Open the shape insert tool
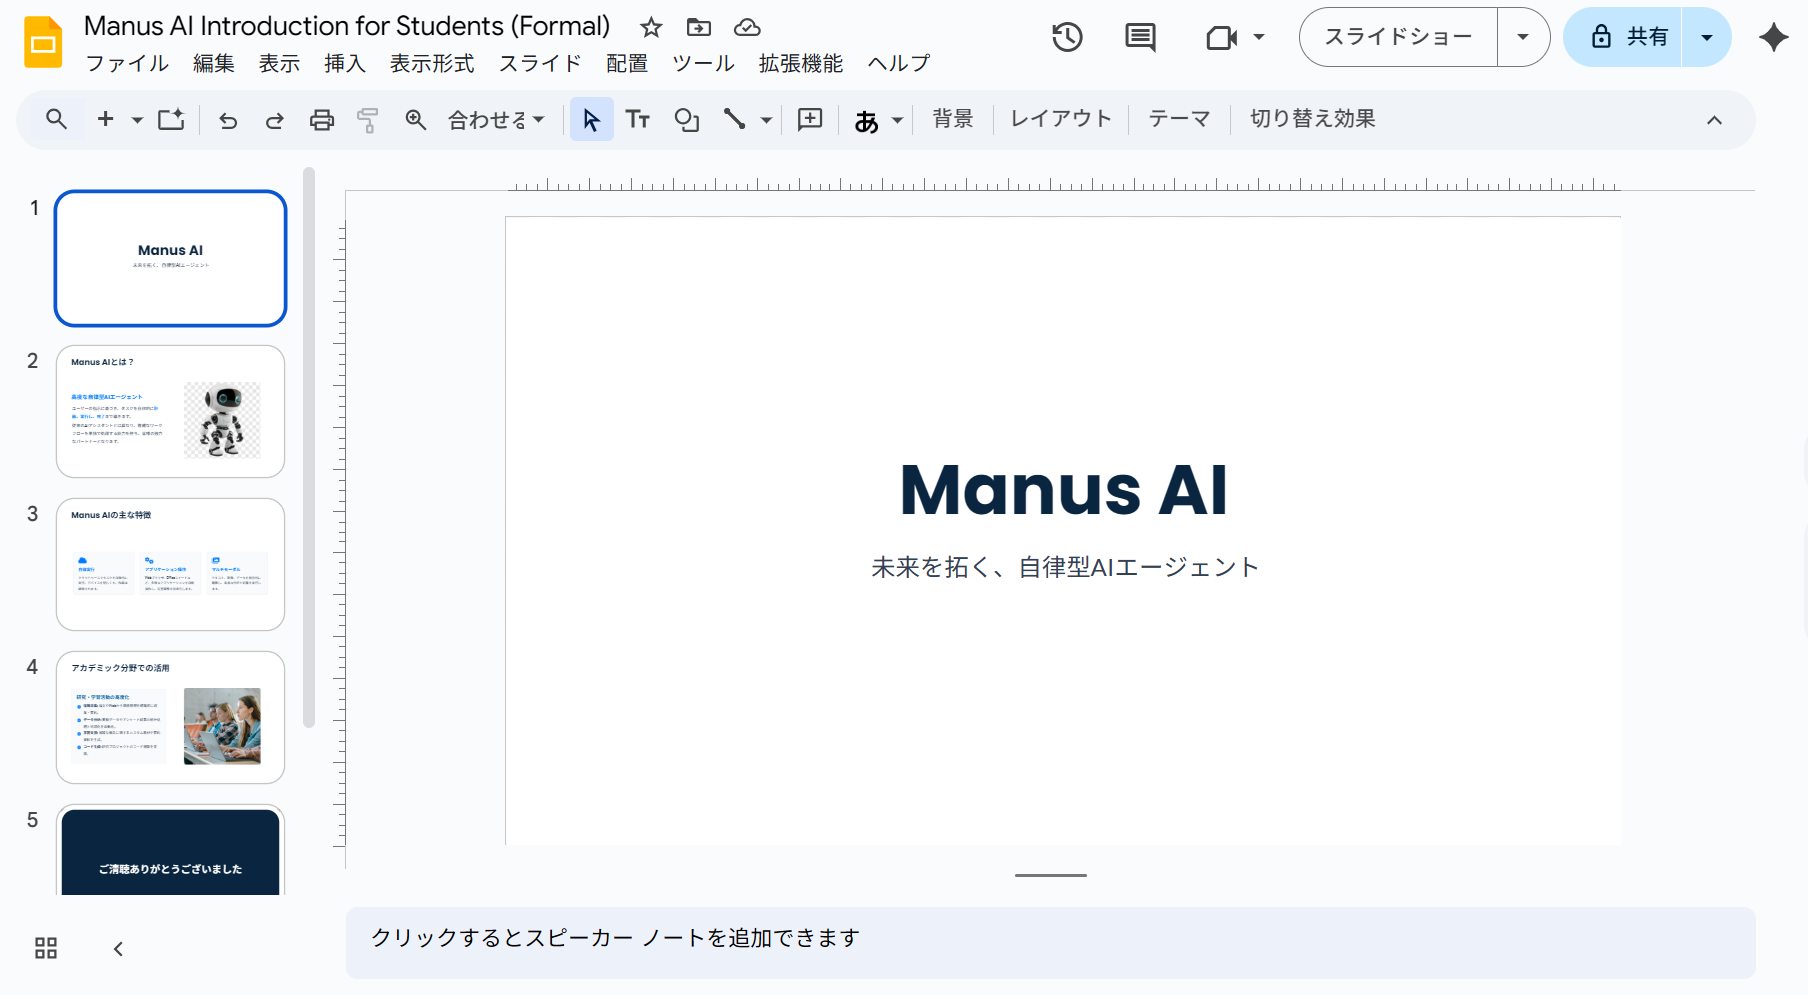The height and width of the screenshot is (995, 1808). click(686, 120)
